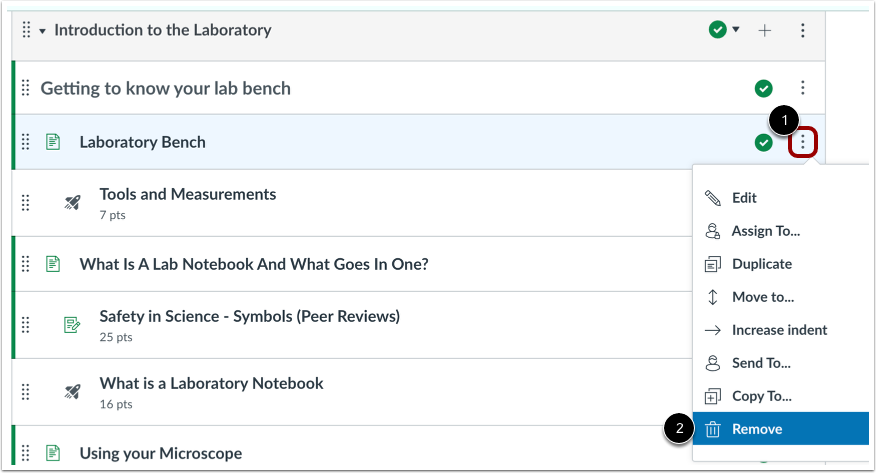The image size is (876, 473).
Task: Click the add item plus icon in module header
Action: pos(765,31)
